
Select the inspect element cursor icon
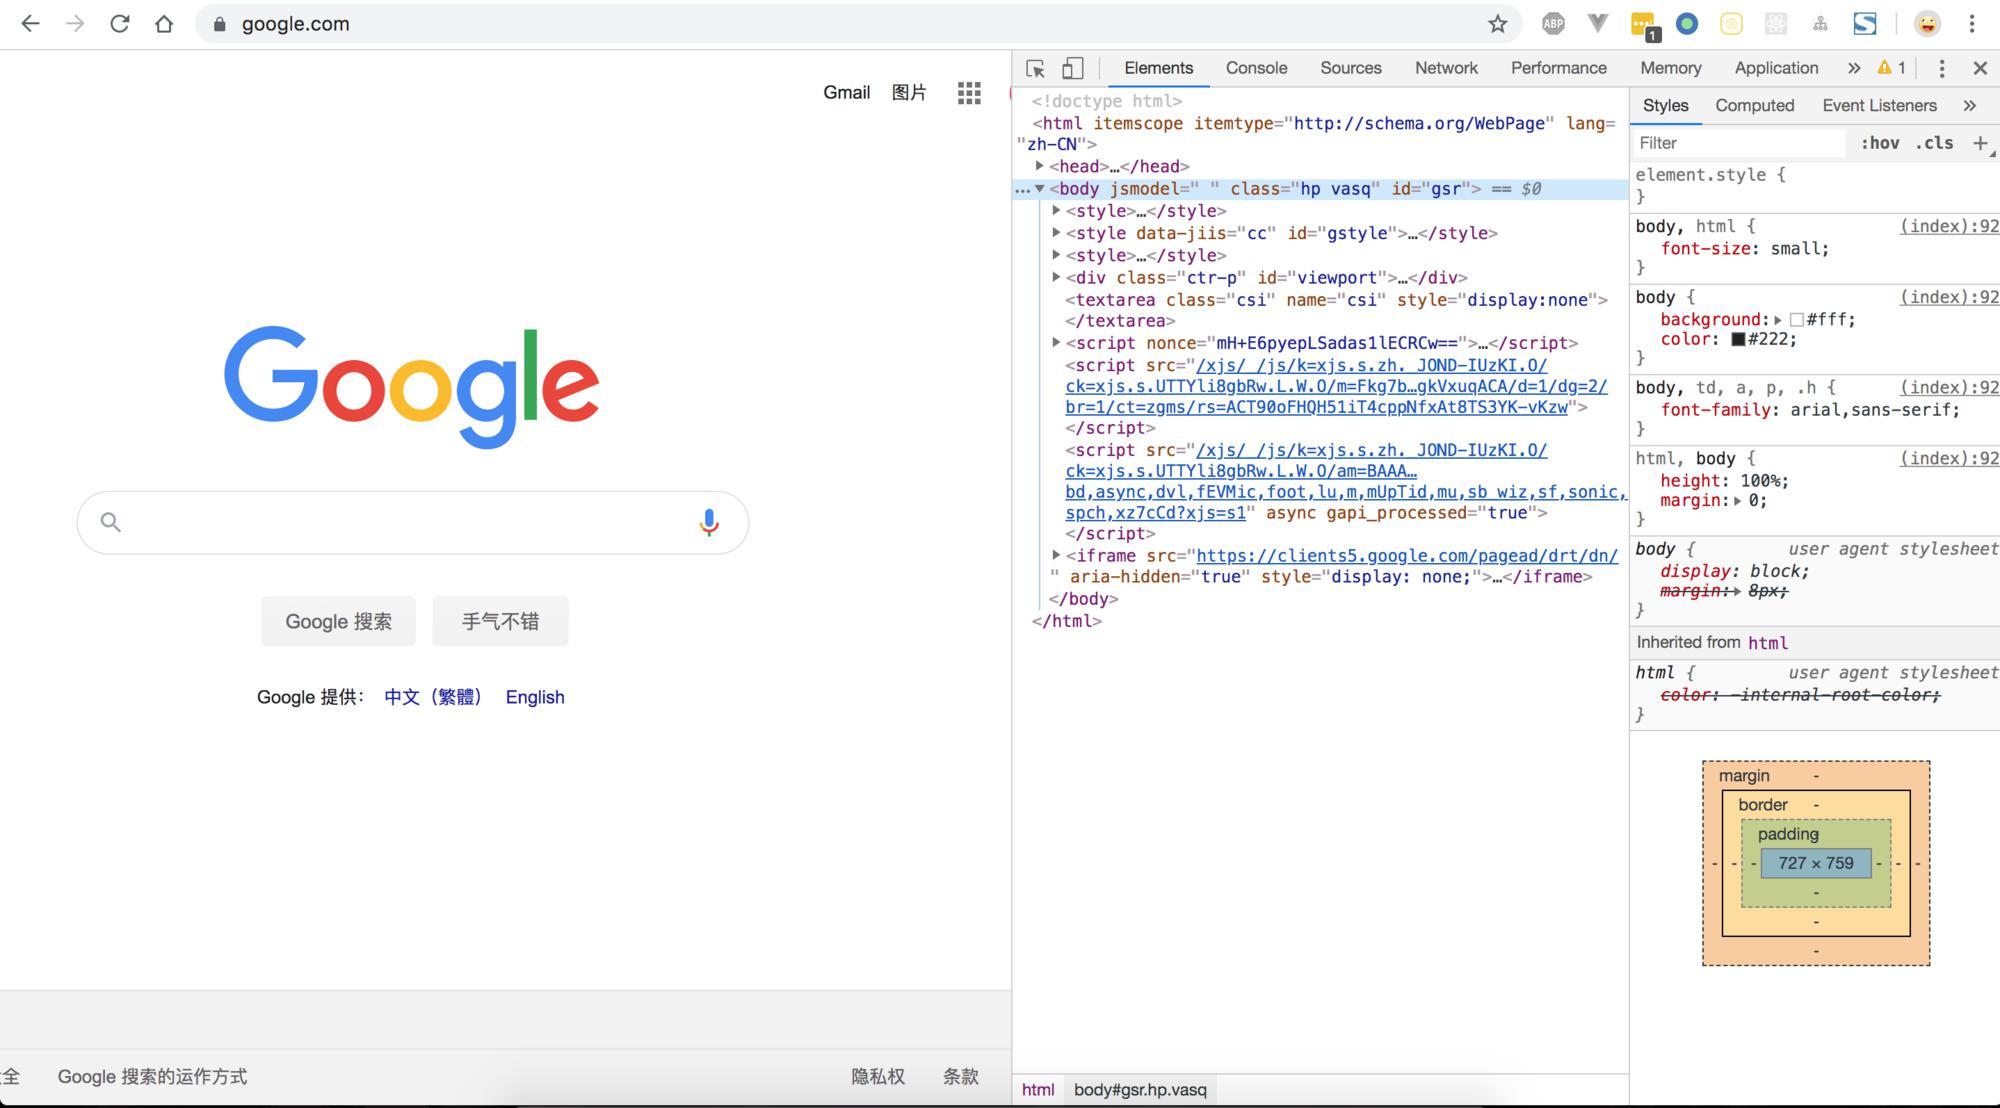[1036, 68]
